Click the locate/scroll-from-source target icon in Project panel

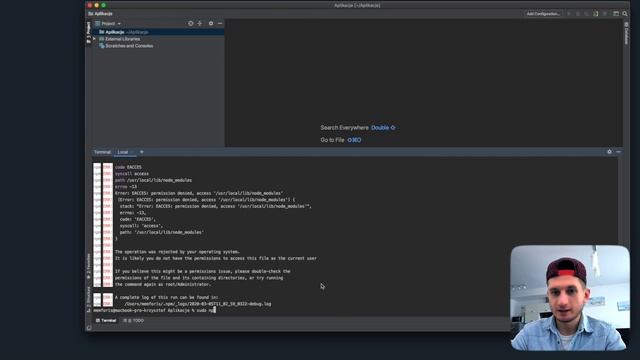[191, 24]
